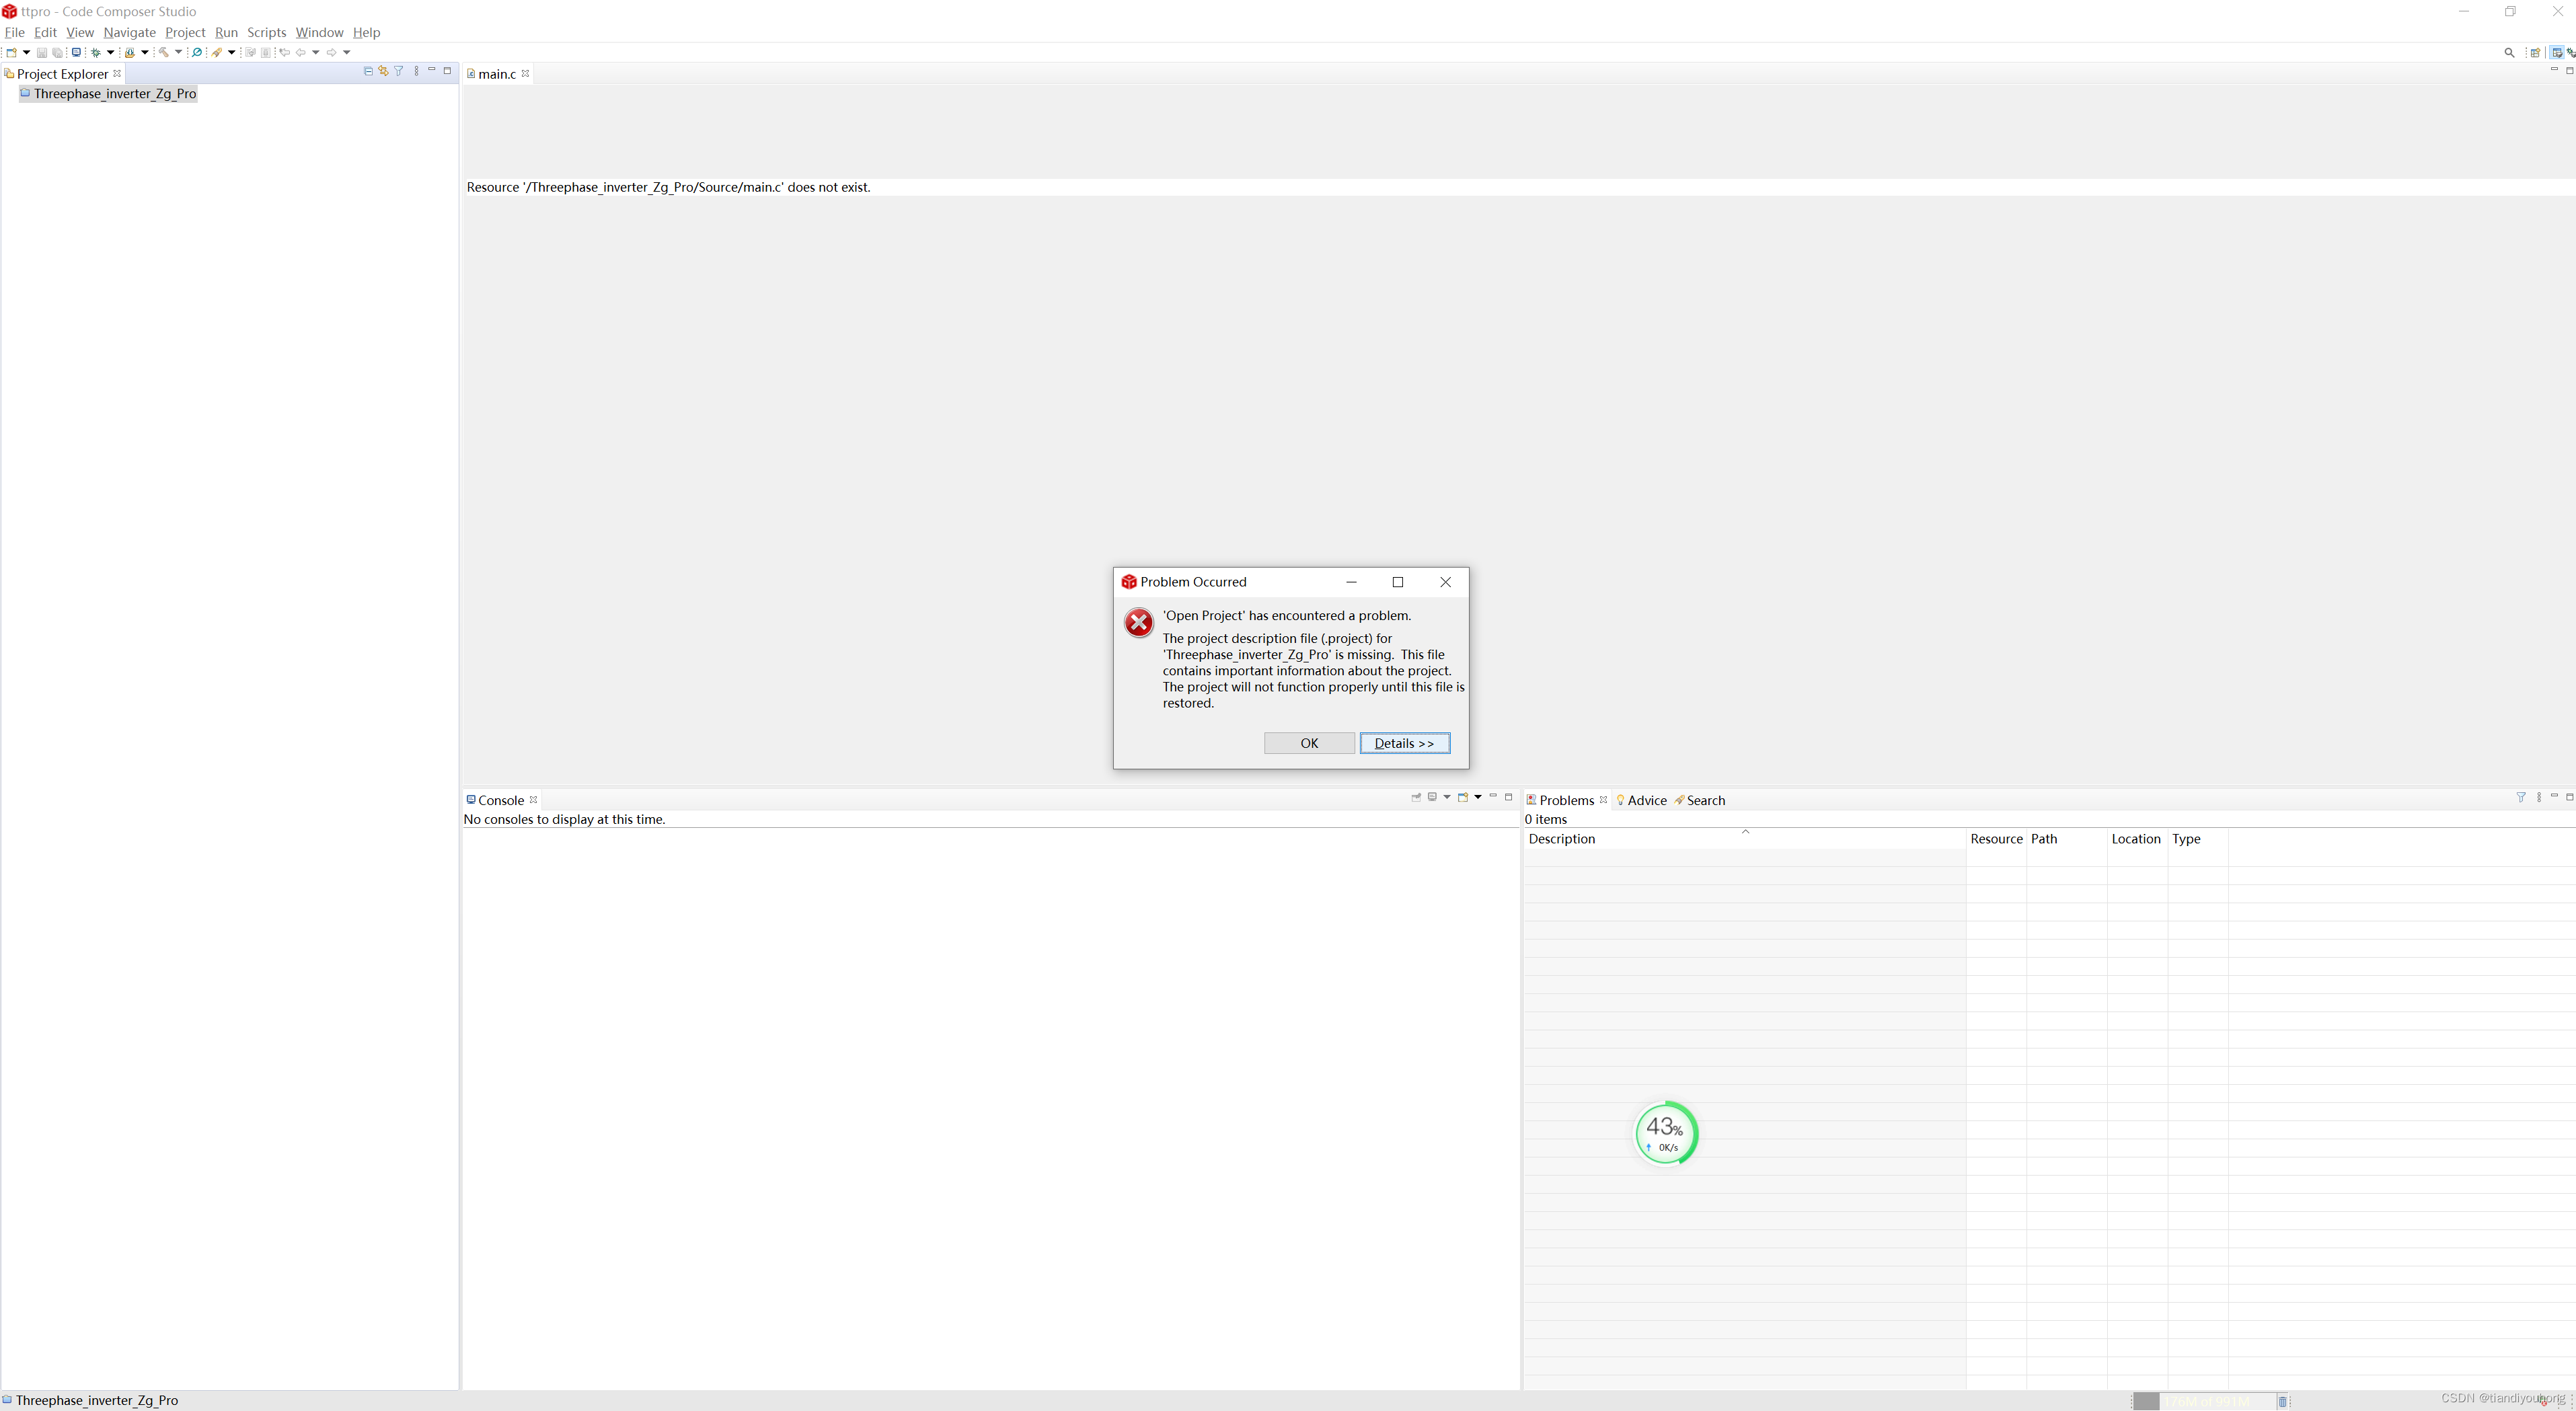Close the main.c editor tab
This screenshot has width=2576, height=1411.
coord(525,73)
